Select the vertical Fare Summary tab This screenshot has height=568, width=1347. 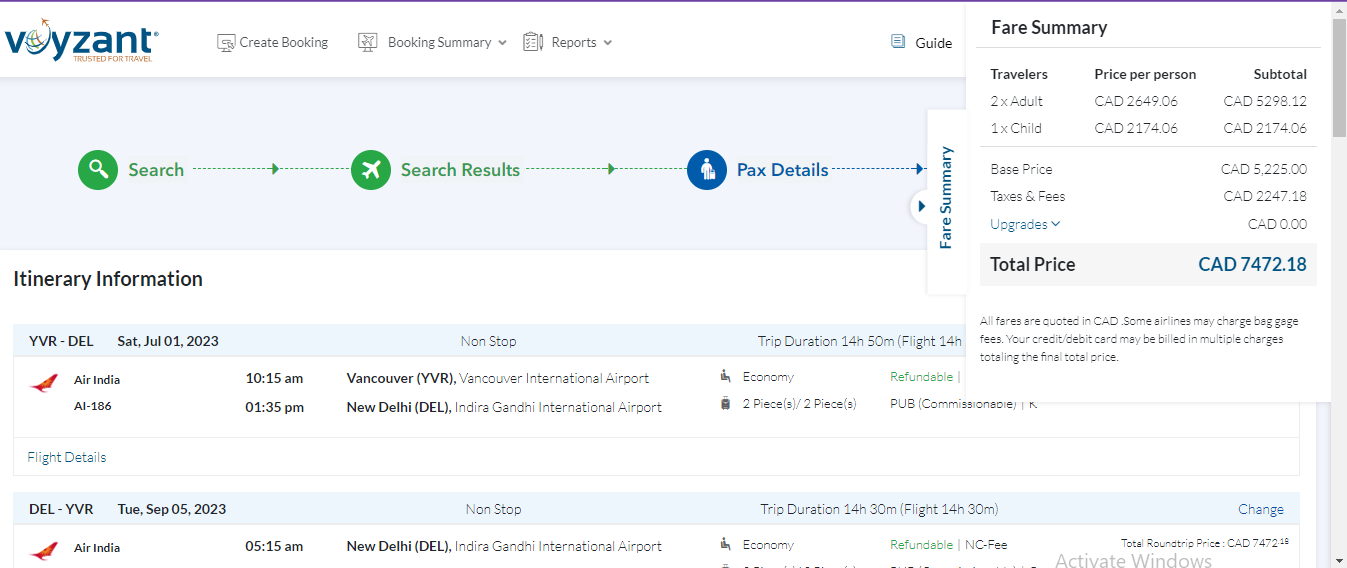point(946,197)
